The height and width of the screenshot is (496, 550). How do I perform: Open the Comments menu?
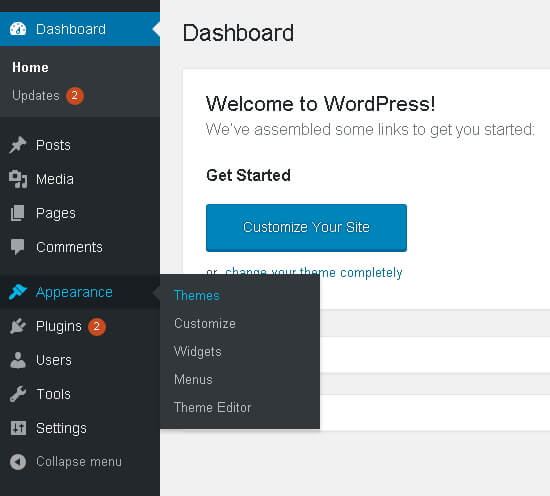pyautogui.click(x=69, y=247)
